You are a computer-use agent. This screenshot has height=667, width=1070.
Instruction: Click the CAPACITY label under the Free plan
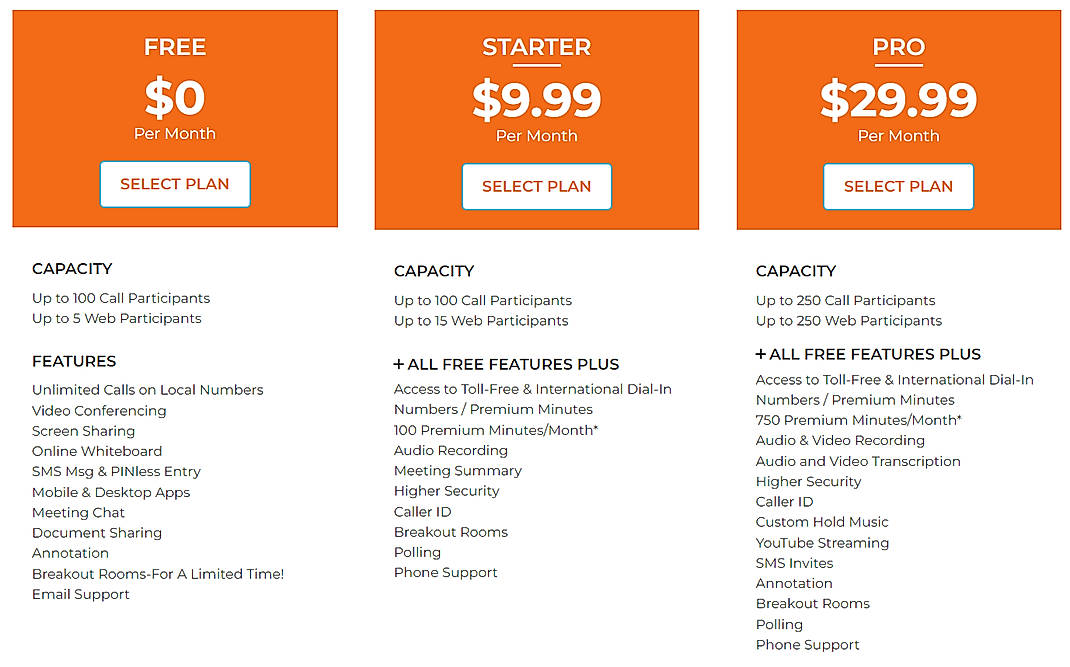(x=72, y=269)
